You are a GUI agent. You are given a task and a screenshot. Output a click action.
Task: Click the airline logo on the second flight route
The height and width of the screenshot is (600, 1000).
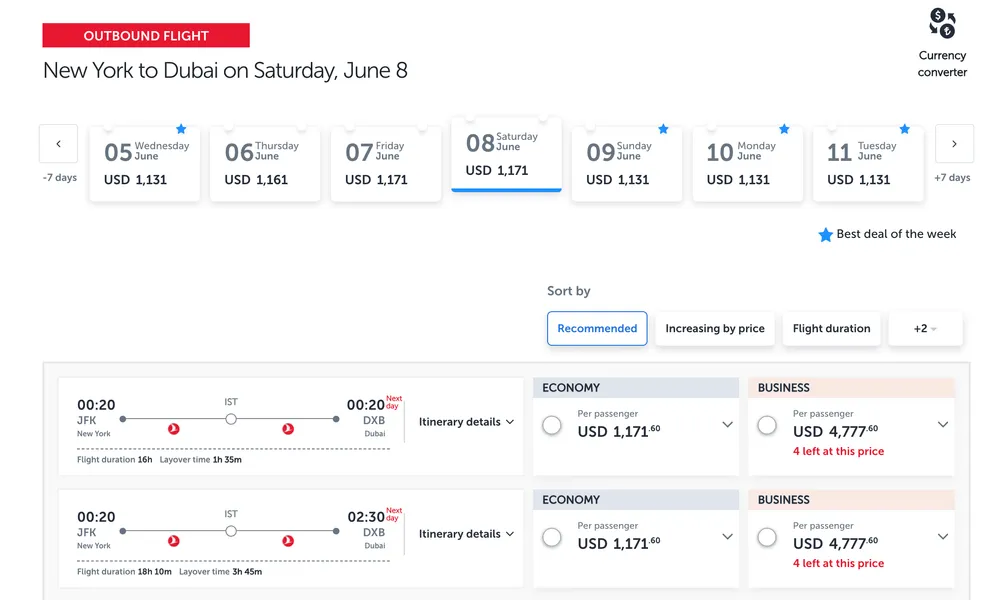(174, 540)
